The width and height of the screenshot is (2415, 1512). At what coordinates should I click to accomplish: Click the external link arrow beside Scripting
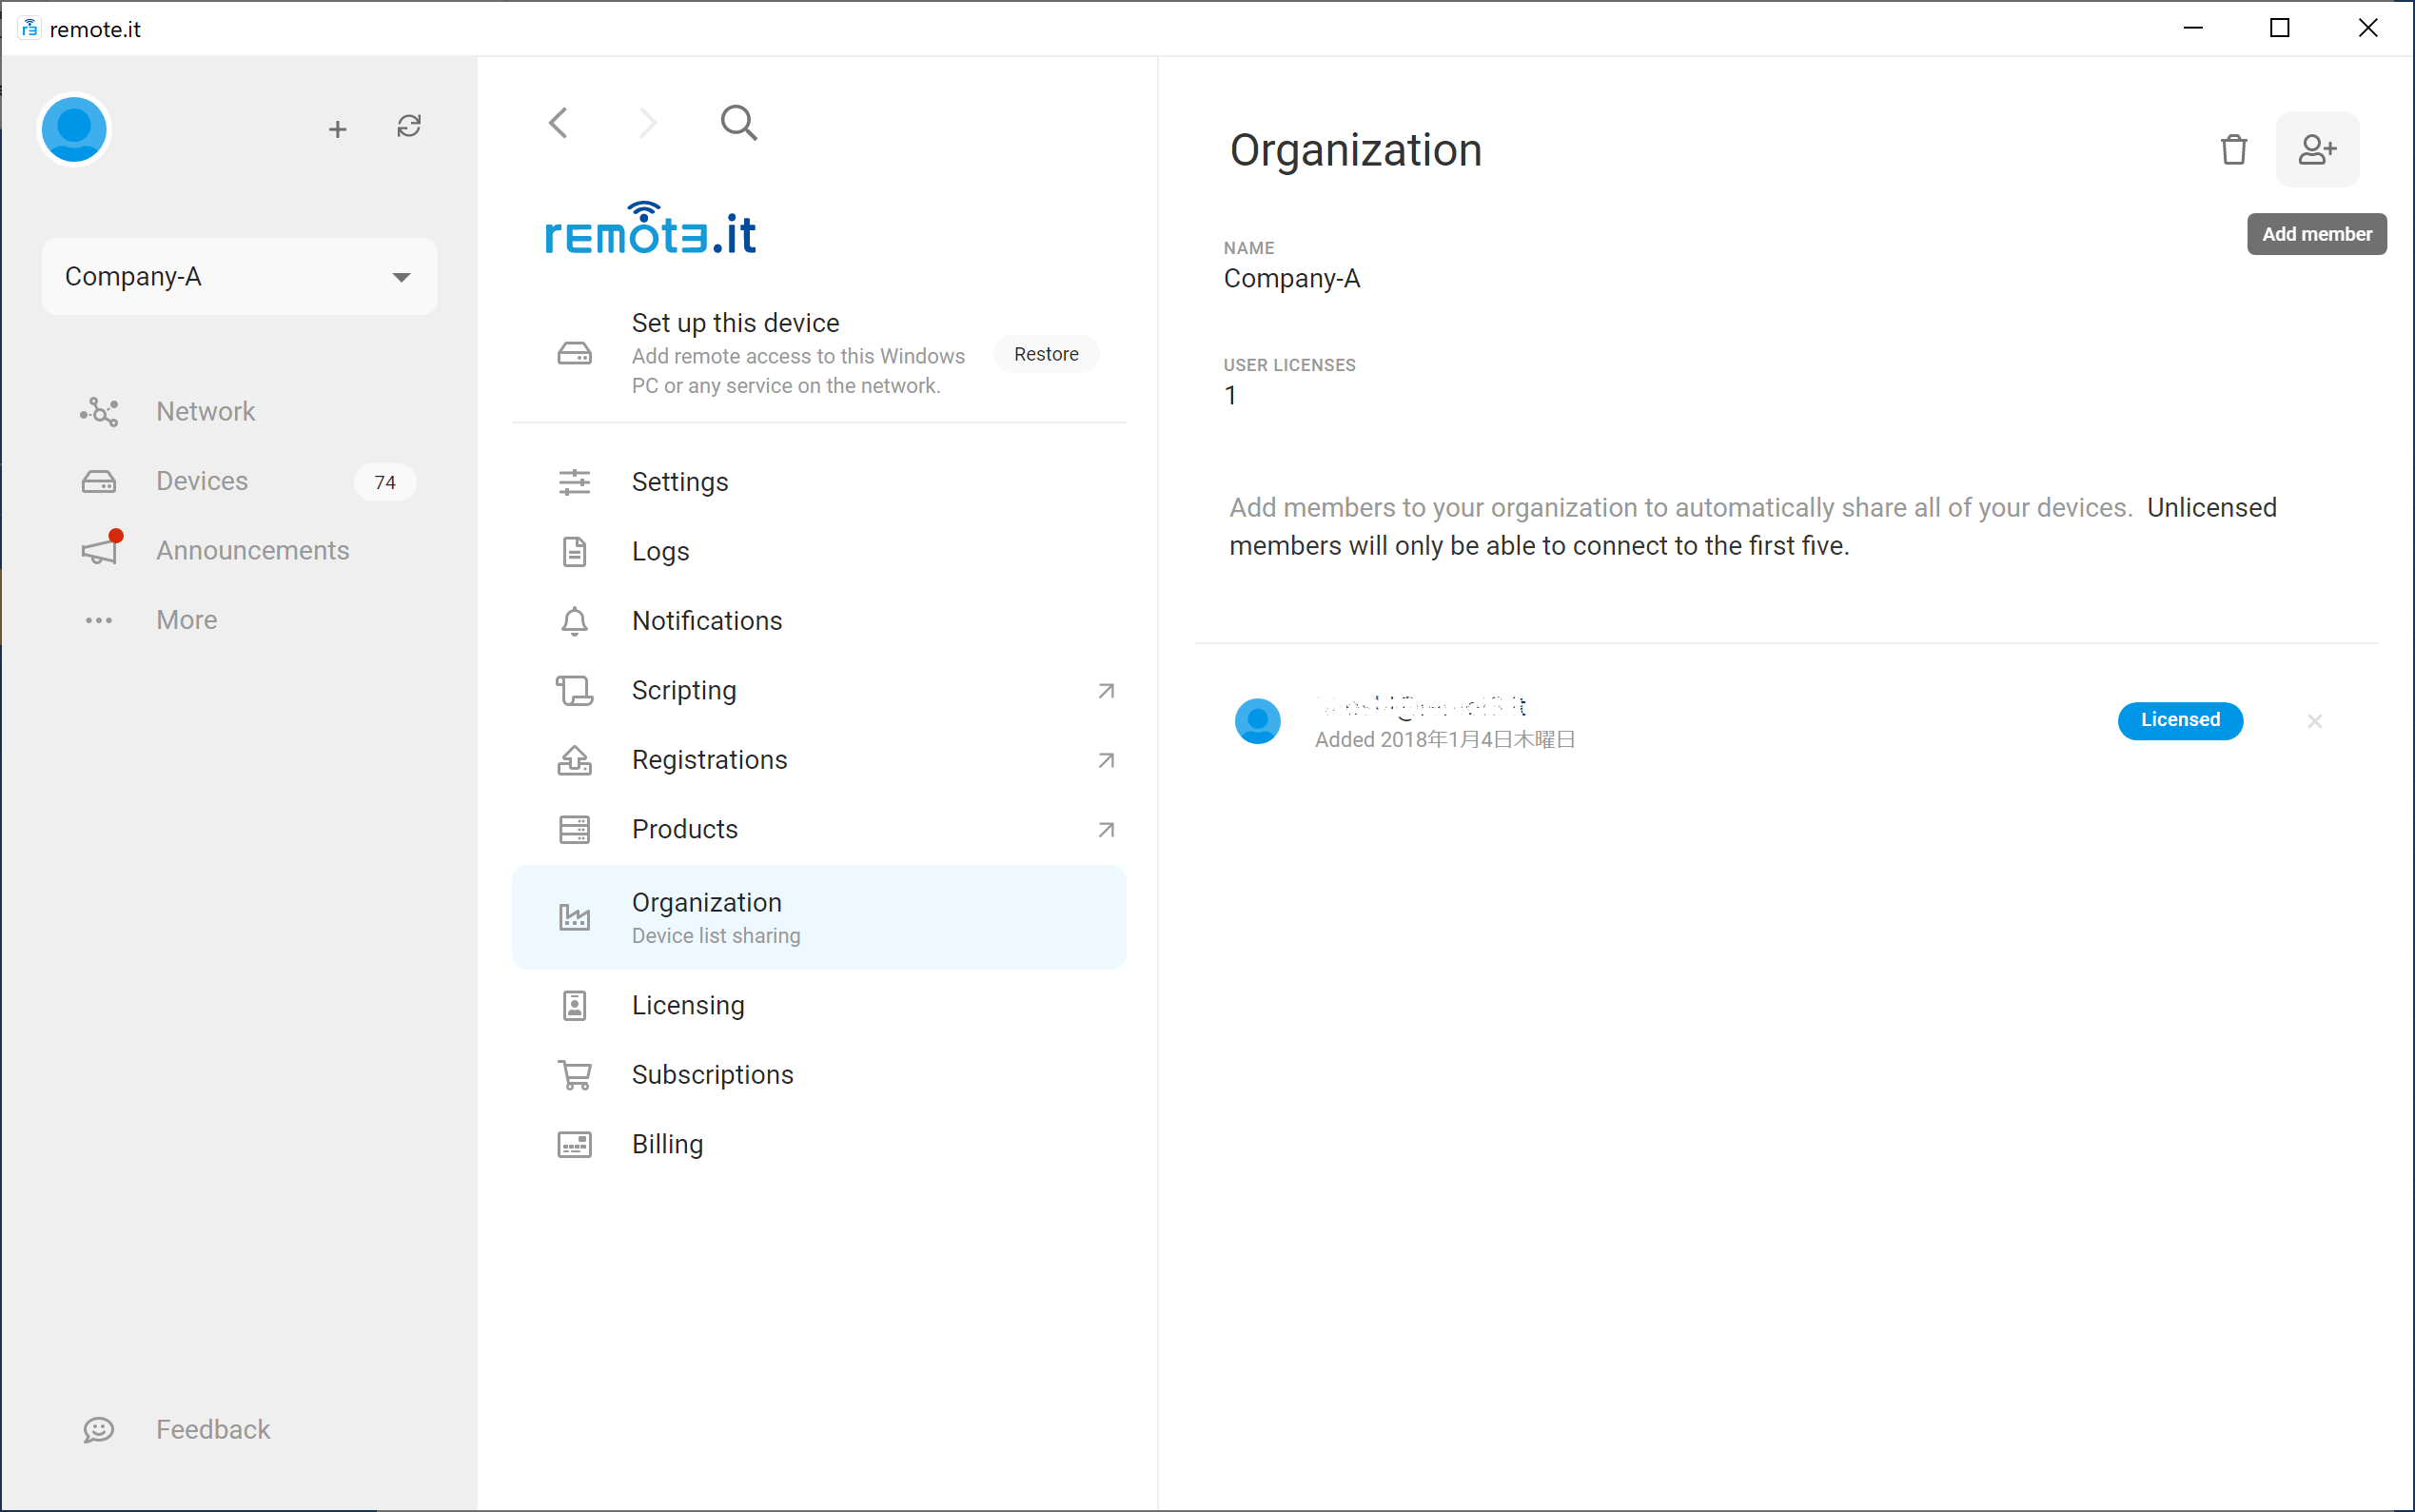1106,691
